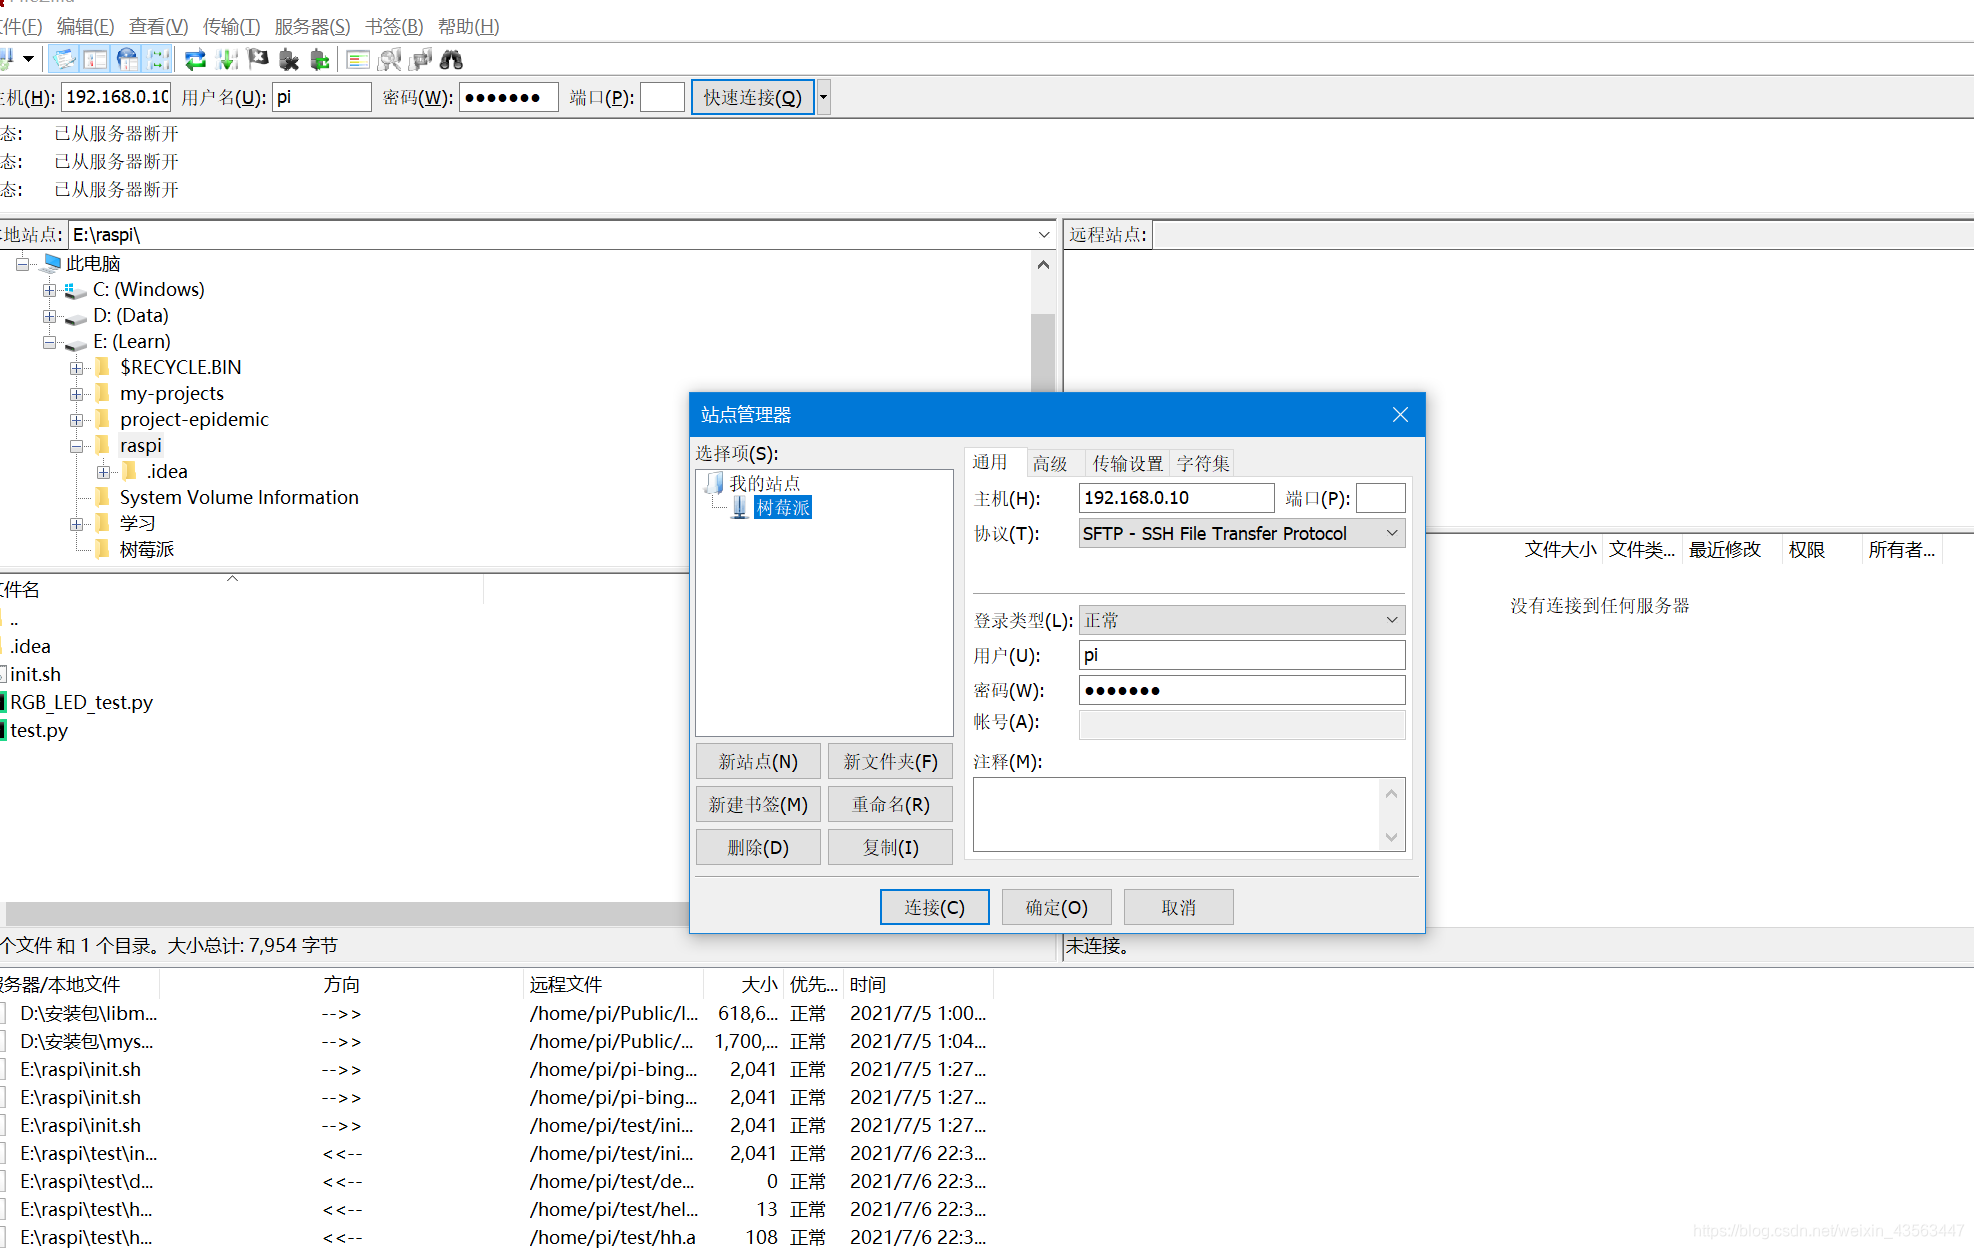Image resolution: width=1974 pixels, height=1249 pixels.
Task: Open the local site path dropdown
Action: [x=1044, y=235]
